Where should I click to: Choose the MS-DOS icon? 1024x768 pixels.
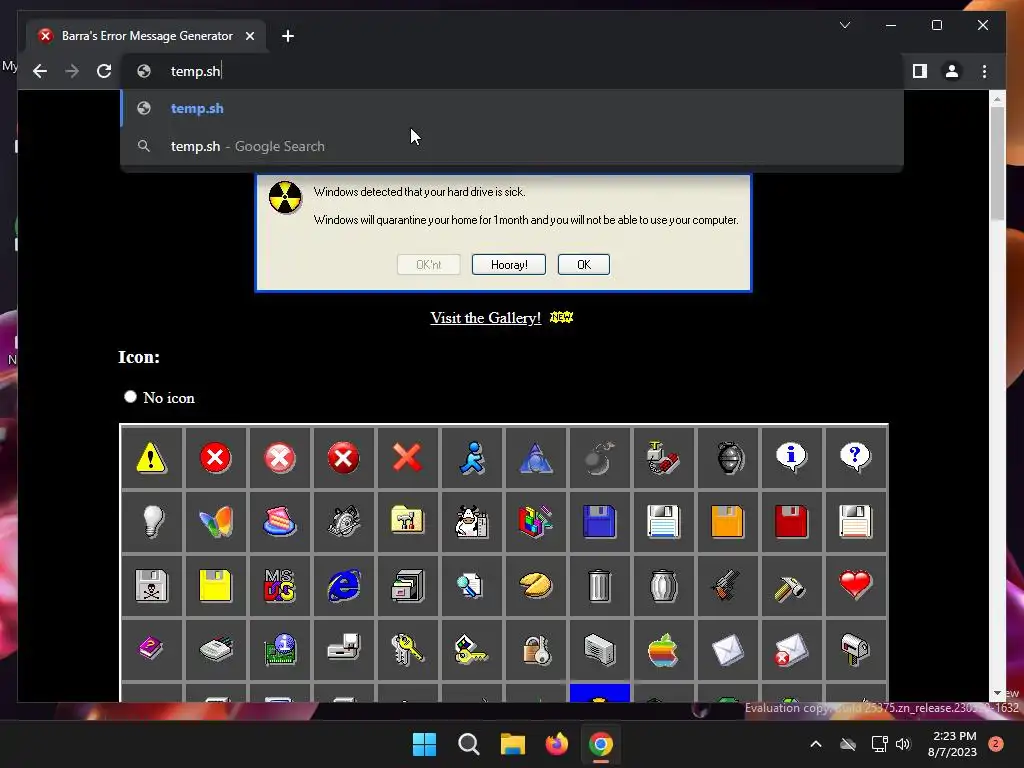coord(279,585)
